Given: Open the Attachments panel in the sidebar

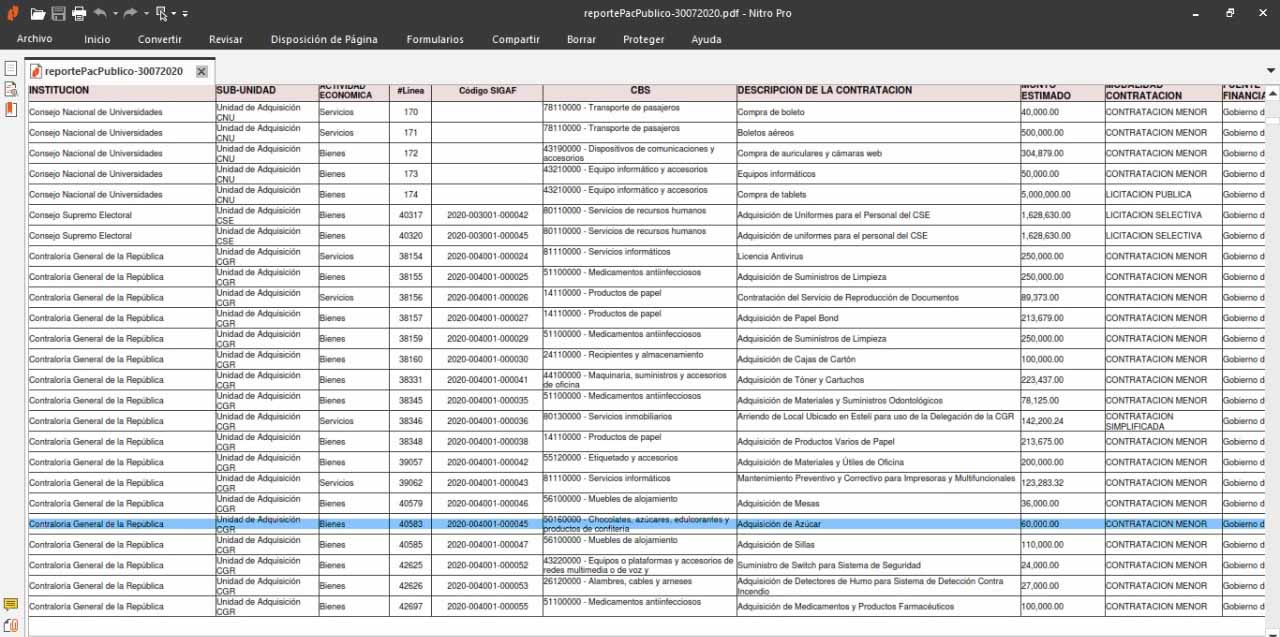Looking at the screenshot, I should pos(11,625).
